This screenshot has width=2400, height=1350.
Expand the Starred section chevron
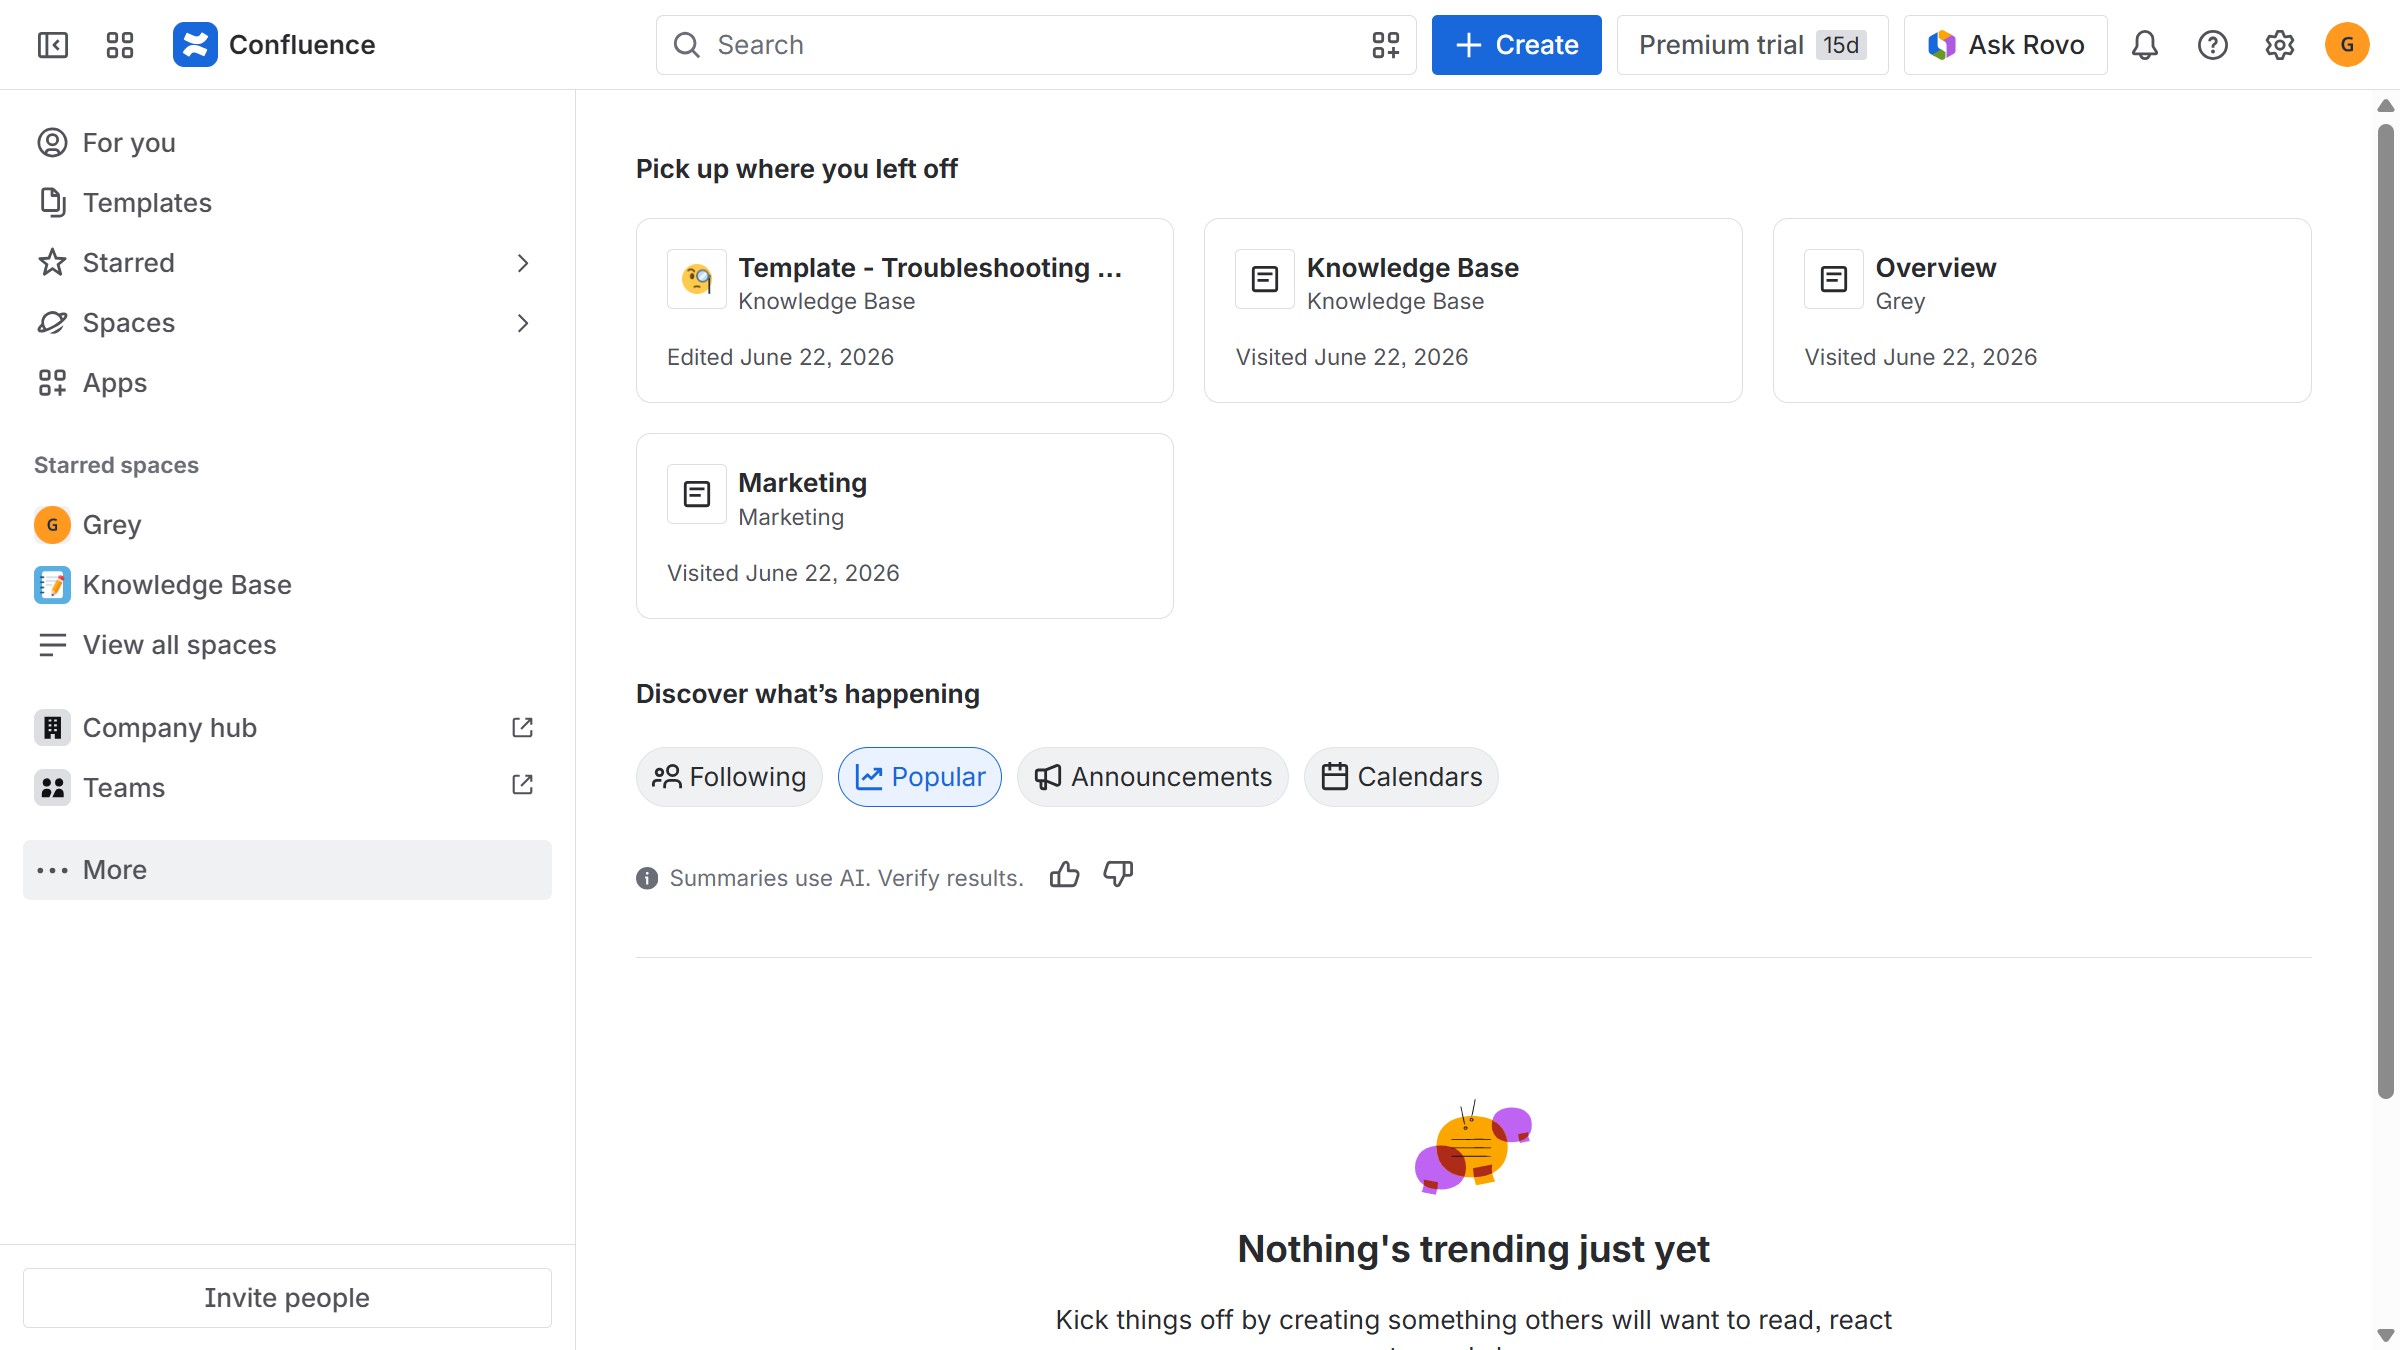tap(522, 263)
